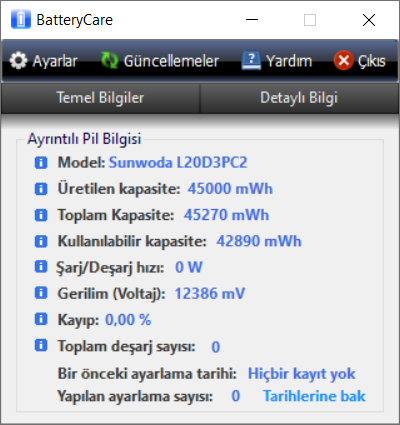
Task: Open Ayarlar settings gear icon
Action: (x=18, y=61)
